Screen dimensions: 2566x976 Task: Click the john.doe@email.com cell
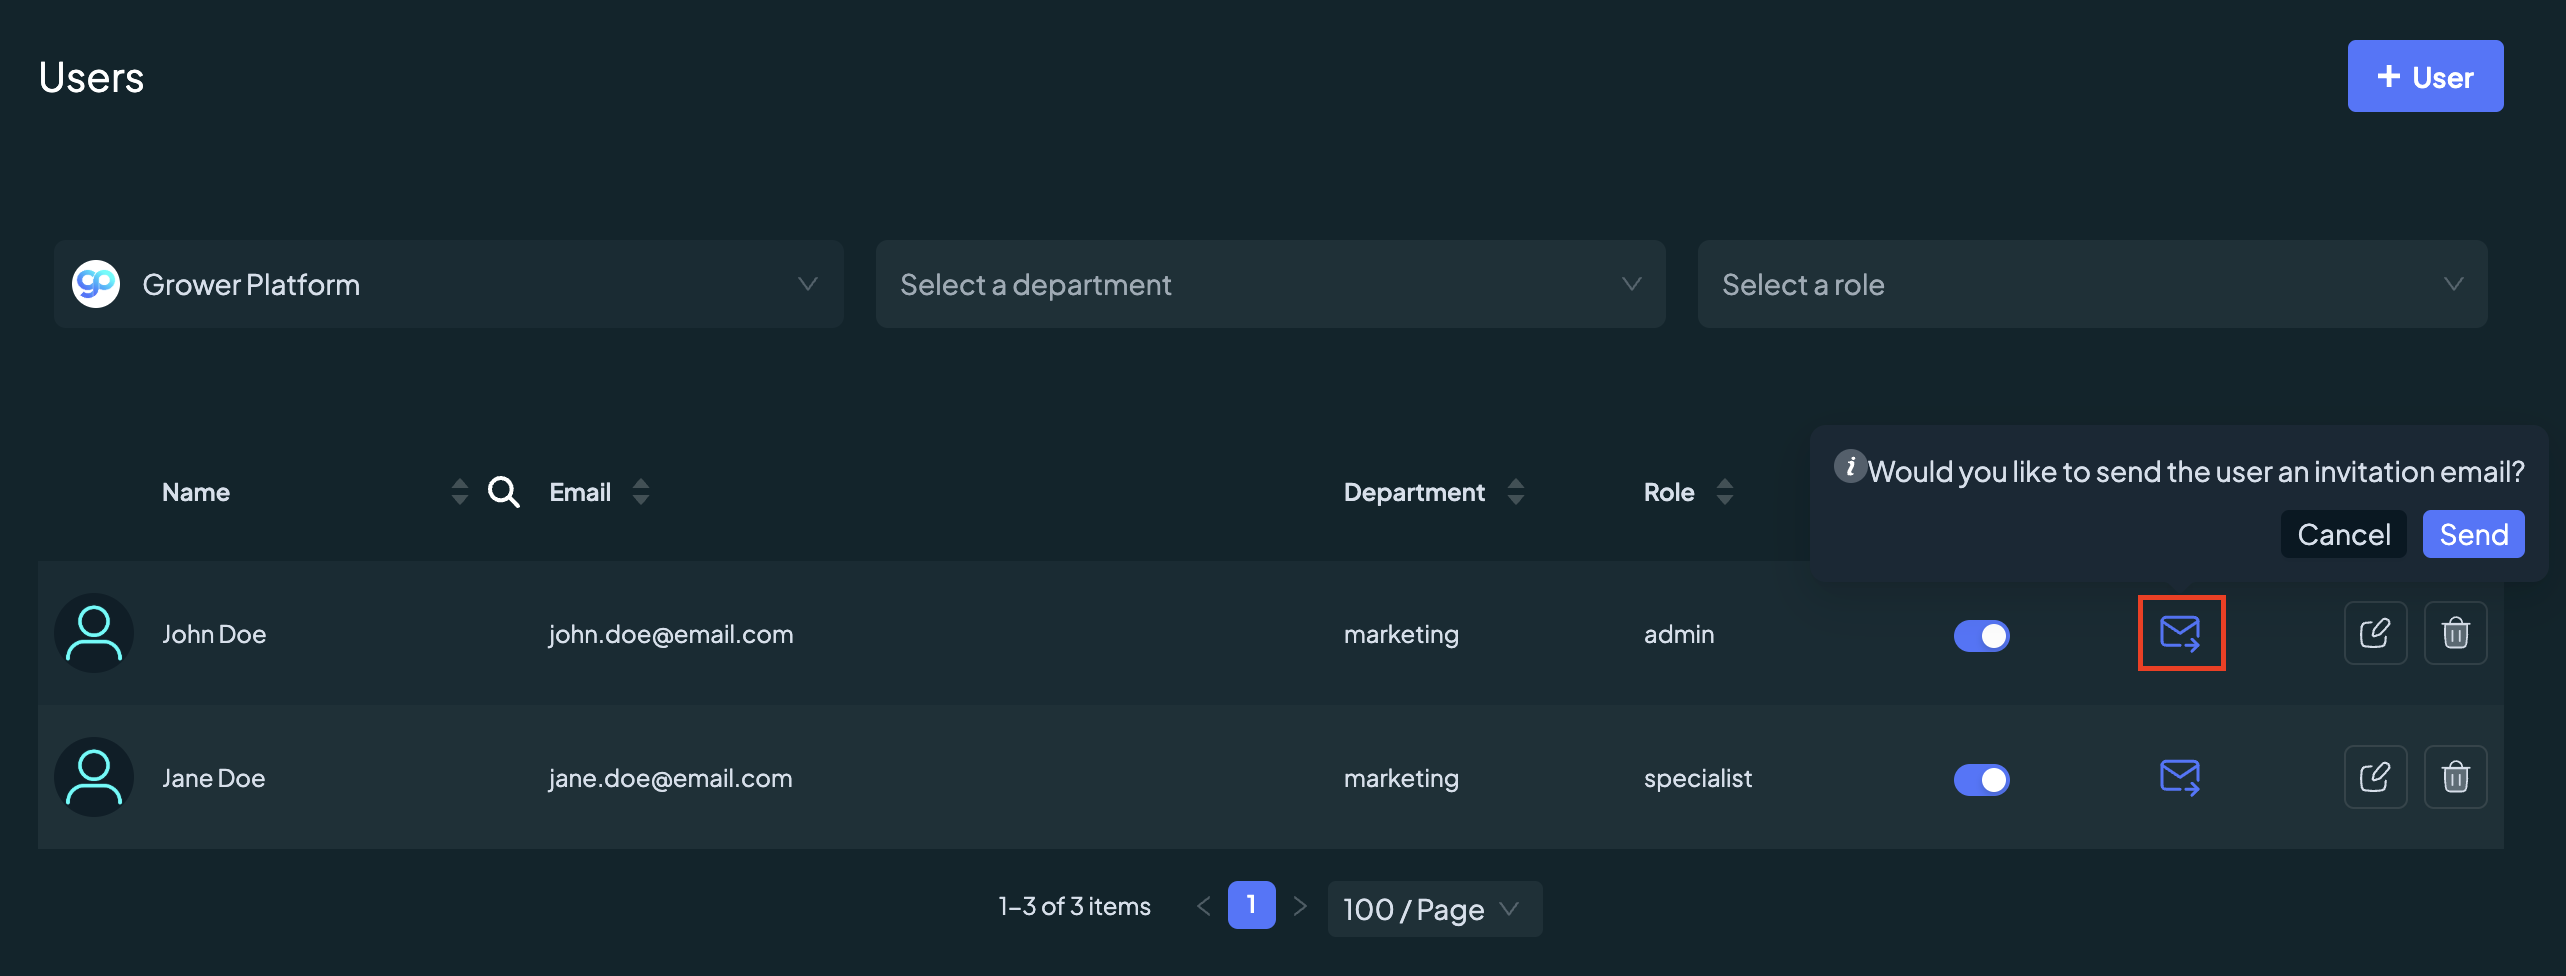click(x=670, y=634)
